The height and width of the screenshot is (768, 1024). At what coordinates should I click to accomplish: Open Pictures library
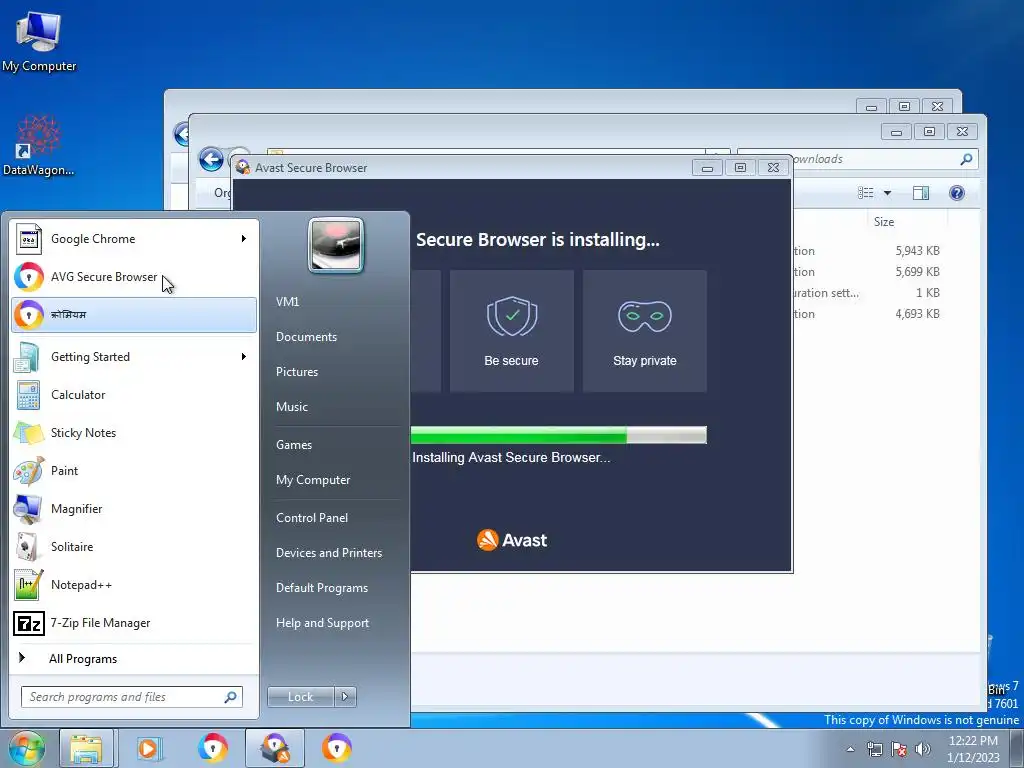point(297,372)
